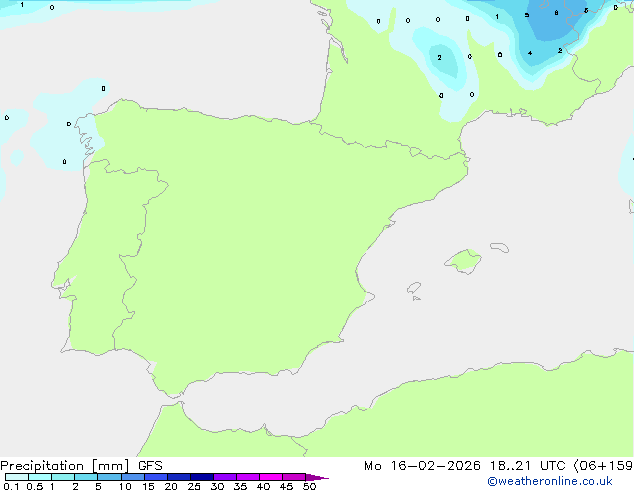Pick the 10–15 mm legend color swatch
The width and height of the screenshot is (634, 490).
coord(133,477)
